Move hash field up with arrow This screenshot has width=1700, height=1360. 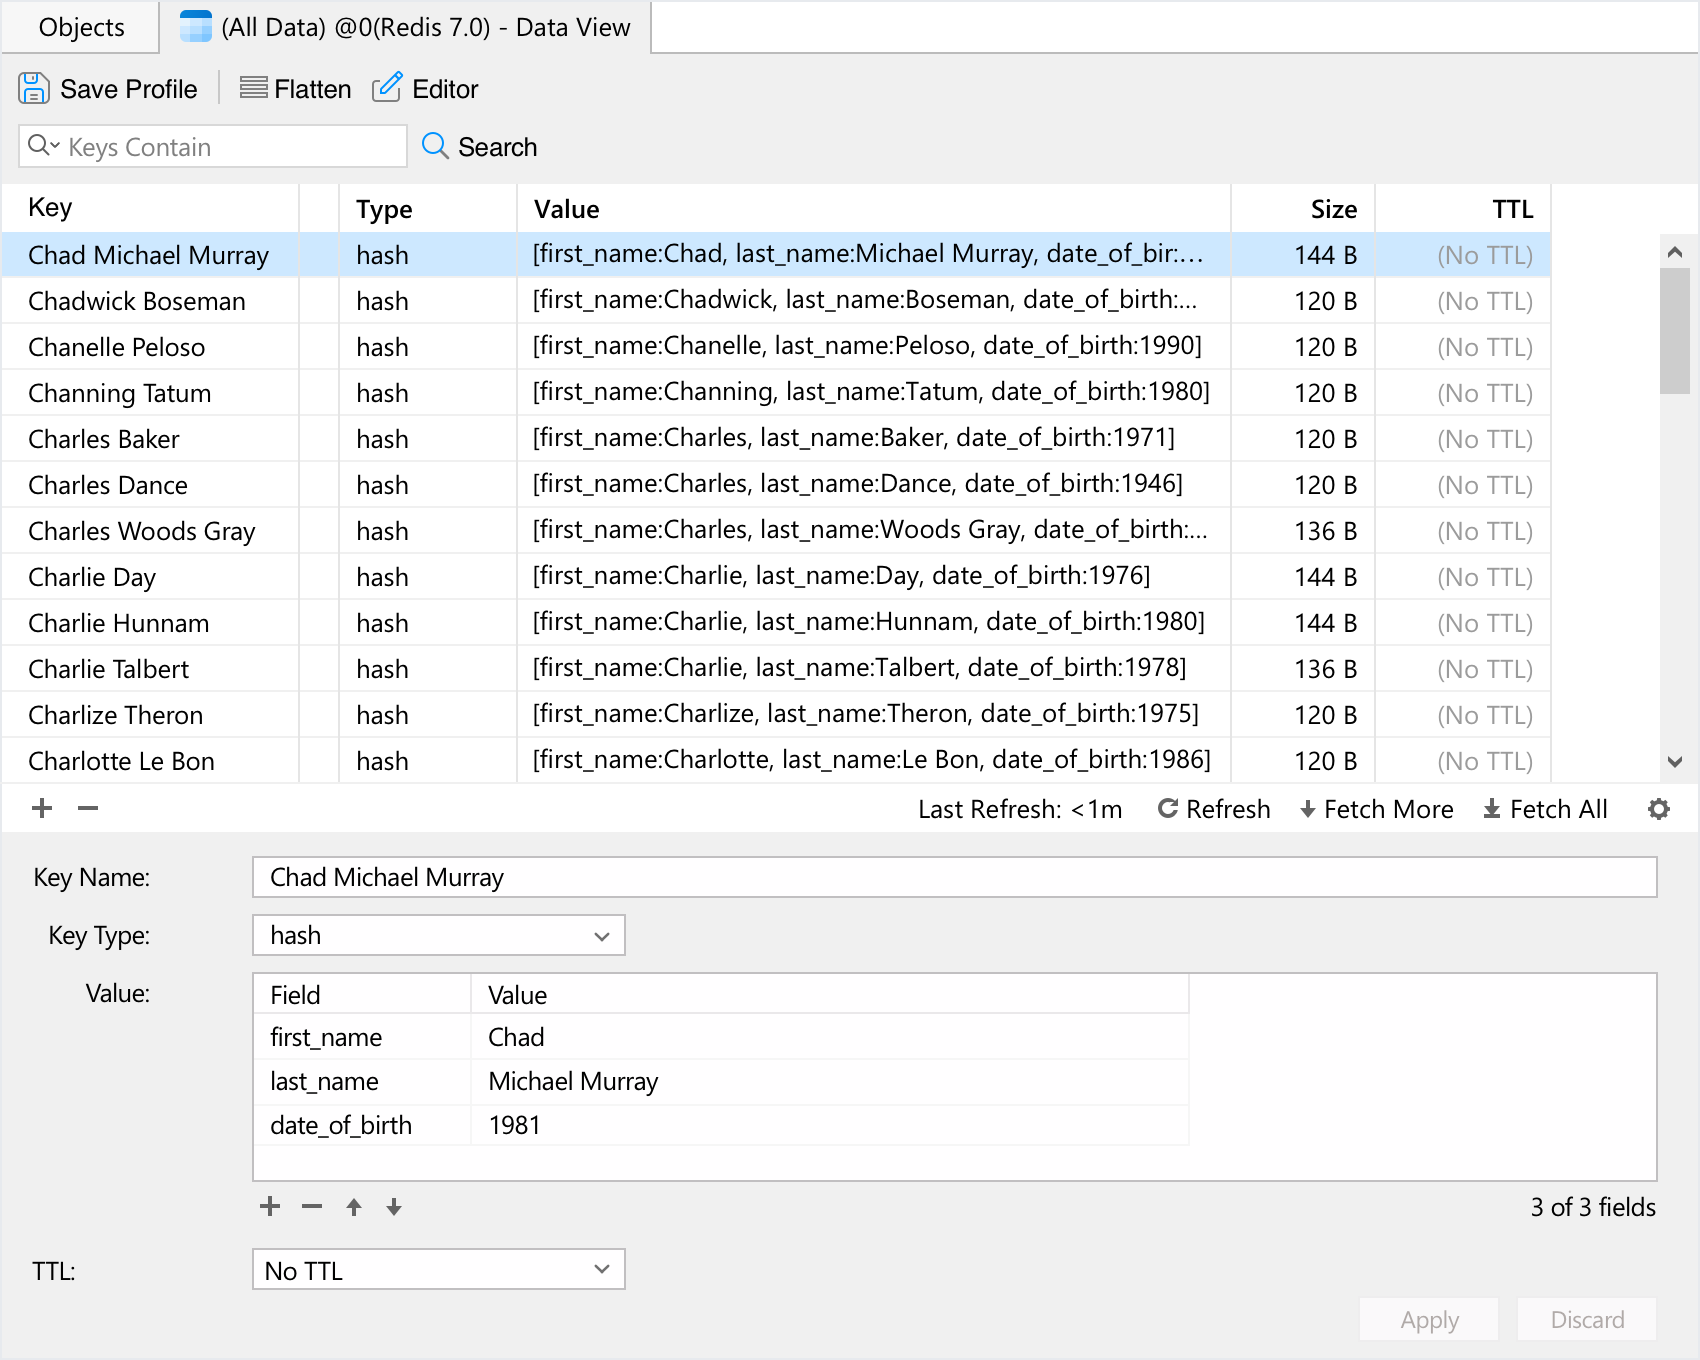click(x=354, y=1207)
